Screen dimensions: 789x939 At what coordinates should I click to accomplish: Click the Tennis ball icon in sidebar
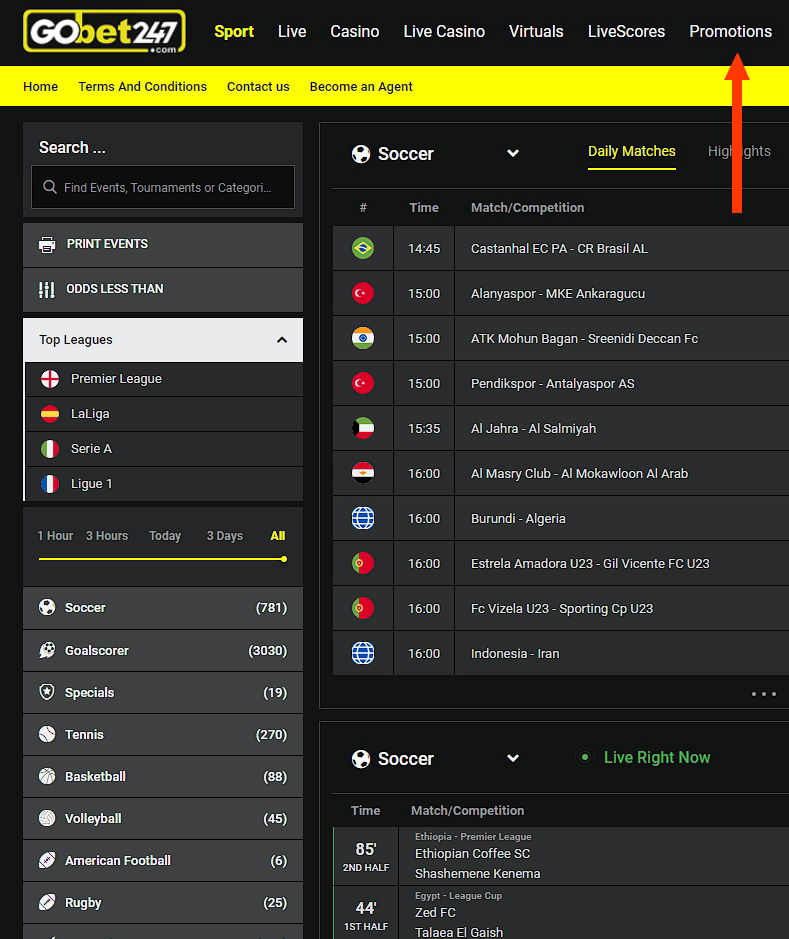tap(47, 735)
